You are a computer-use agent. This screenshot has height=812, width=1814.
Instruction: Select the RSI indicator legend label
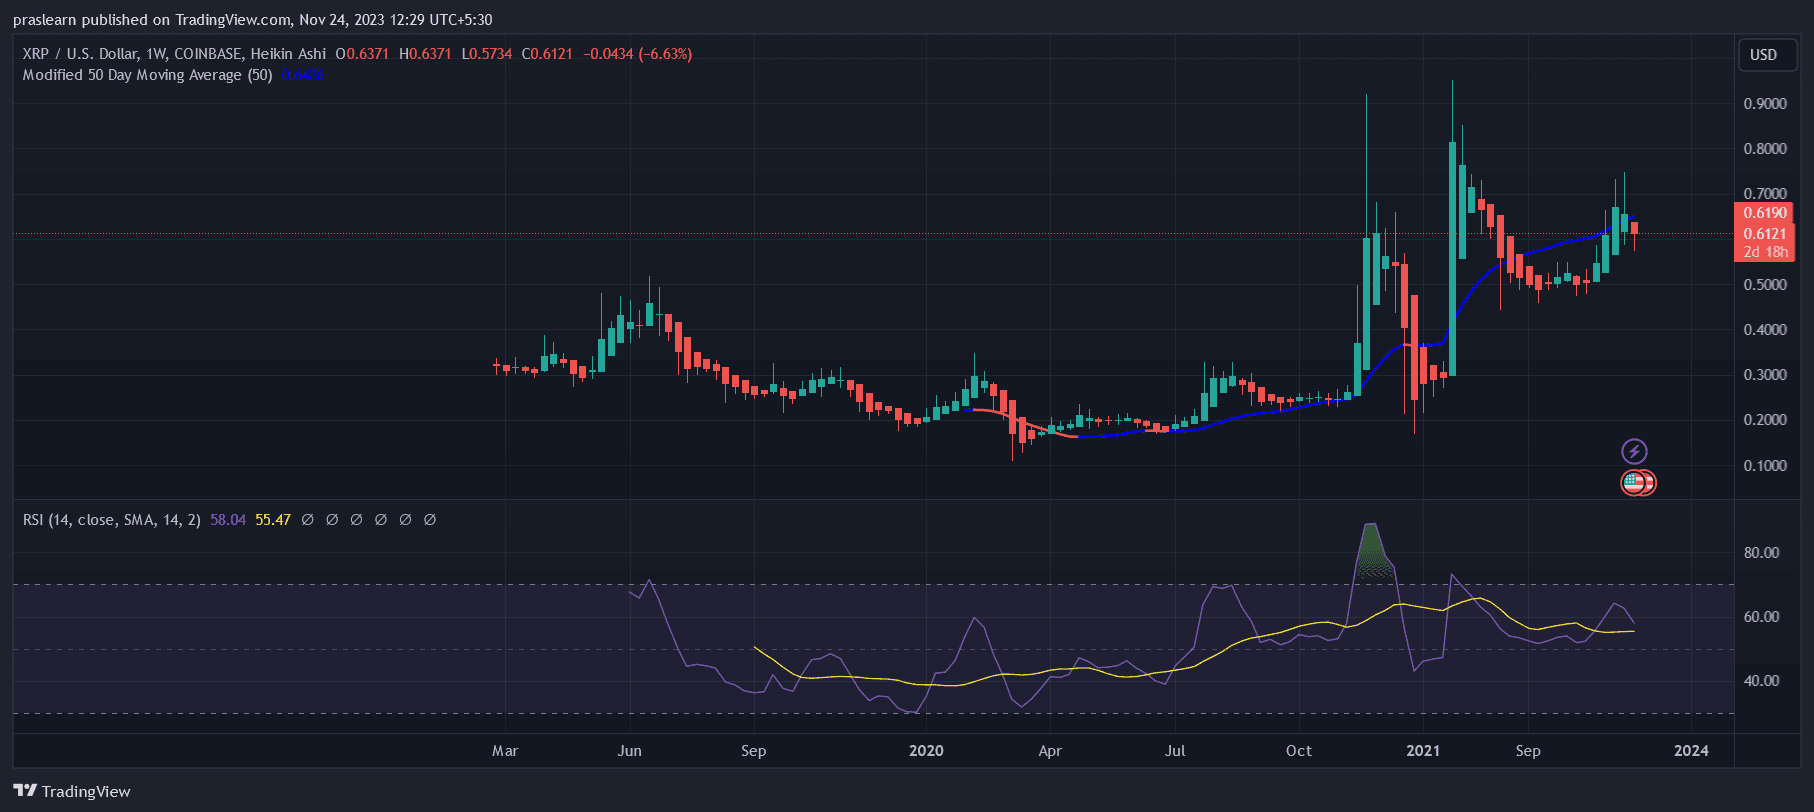111,520
